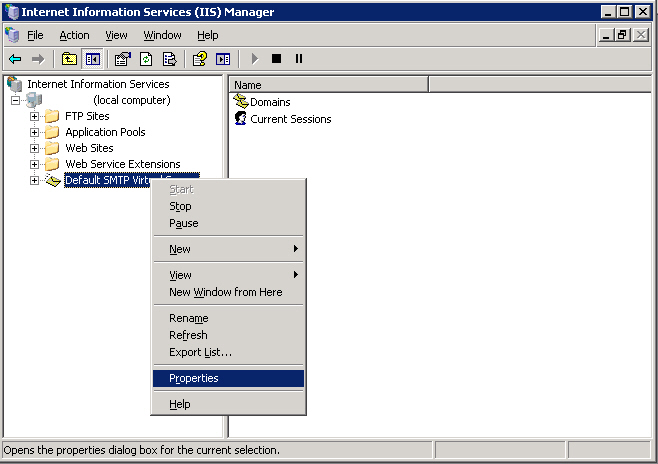
Task: Expand the FTP Sites tree node
Action: pos(35,116)
